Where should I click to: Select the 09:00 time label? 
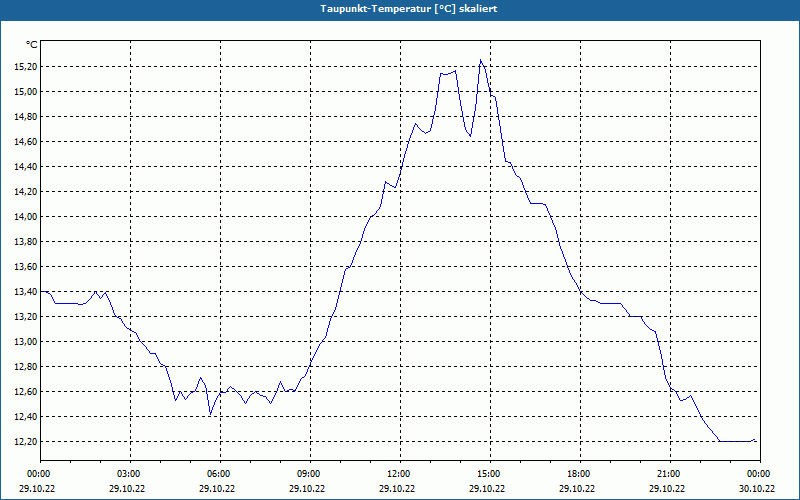(x=310, y=474)
